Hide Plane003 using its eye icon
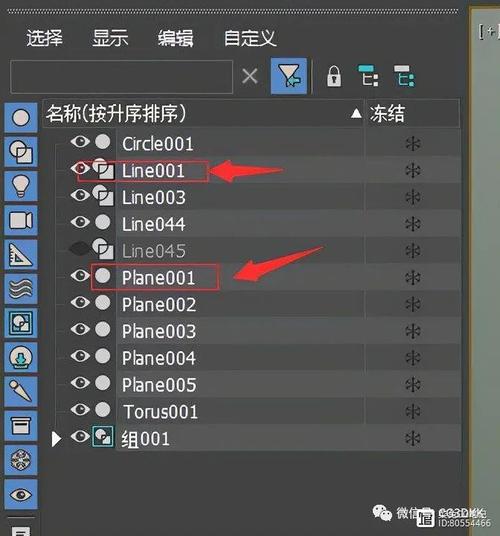Image resolution: width=500 pixels, height=536 pixels. [x=80, y=329]
